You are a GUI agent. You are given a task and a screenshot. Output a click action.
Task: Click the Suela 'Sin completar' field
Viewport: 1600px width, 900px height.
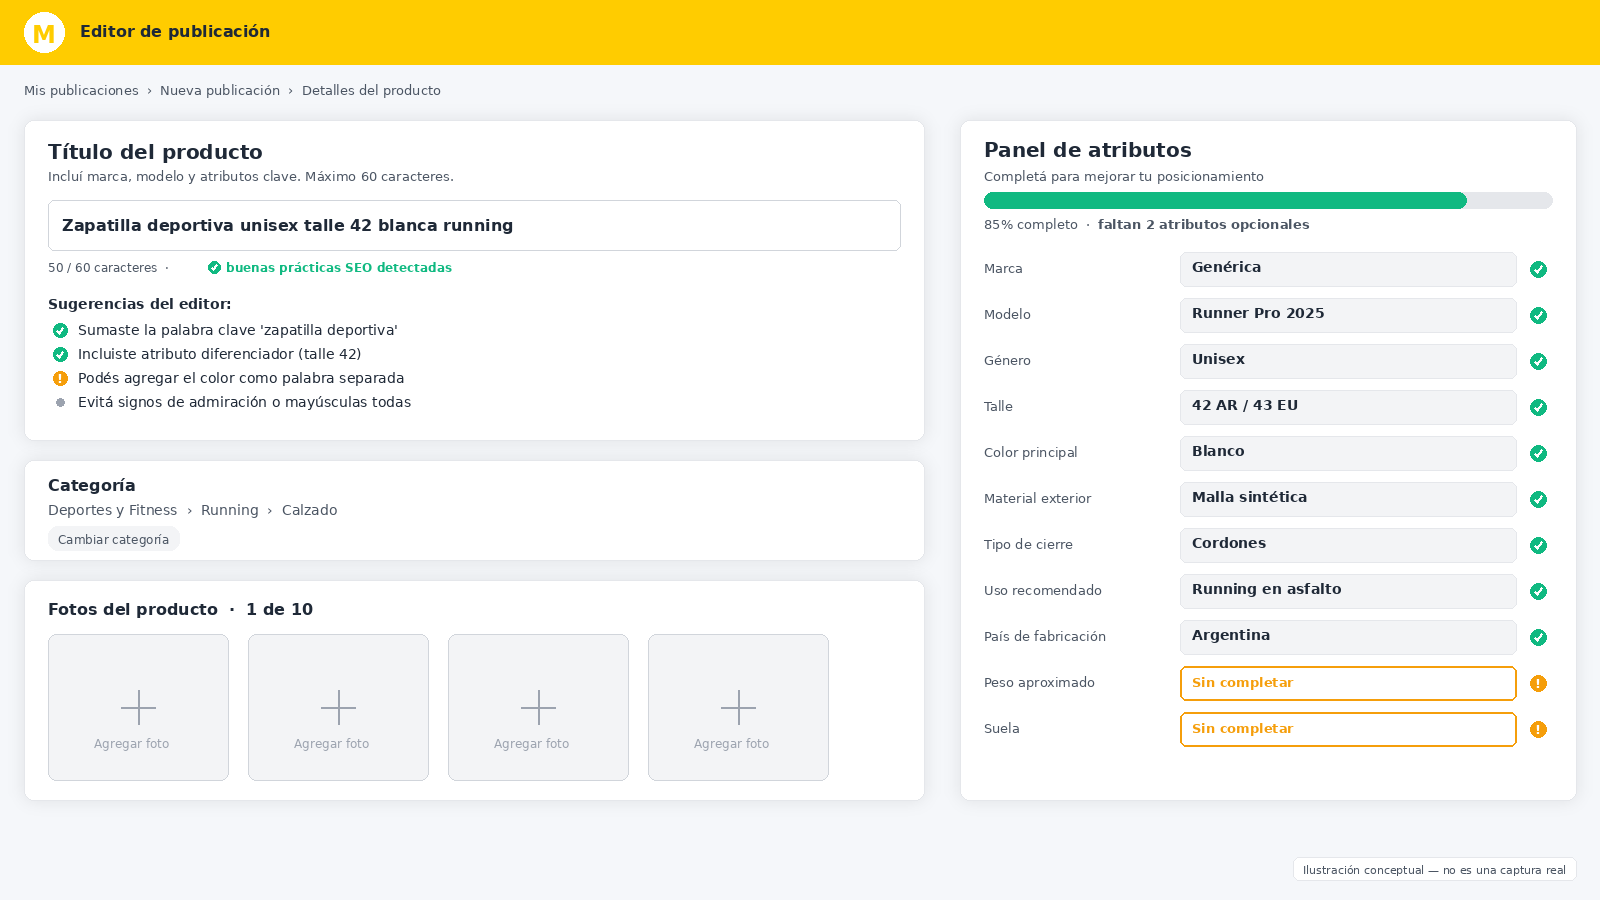coord(1348,730)
